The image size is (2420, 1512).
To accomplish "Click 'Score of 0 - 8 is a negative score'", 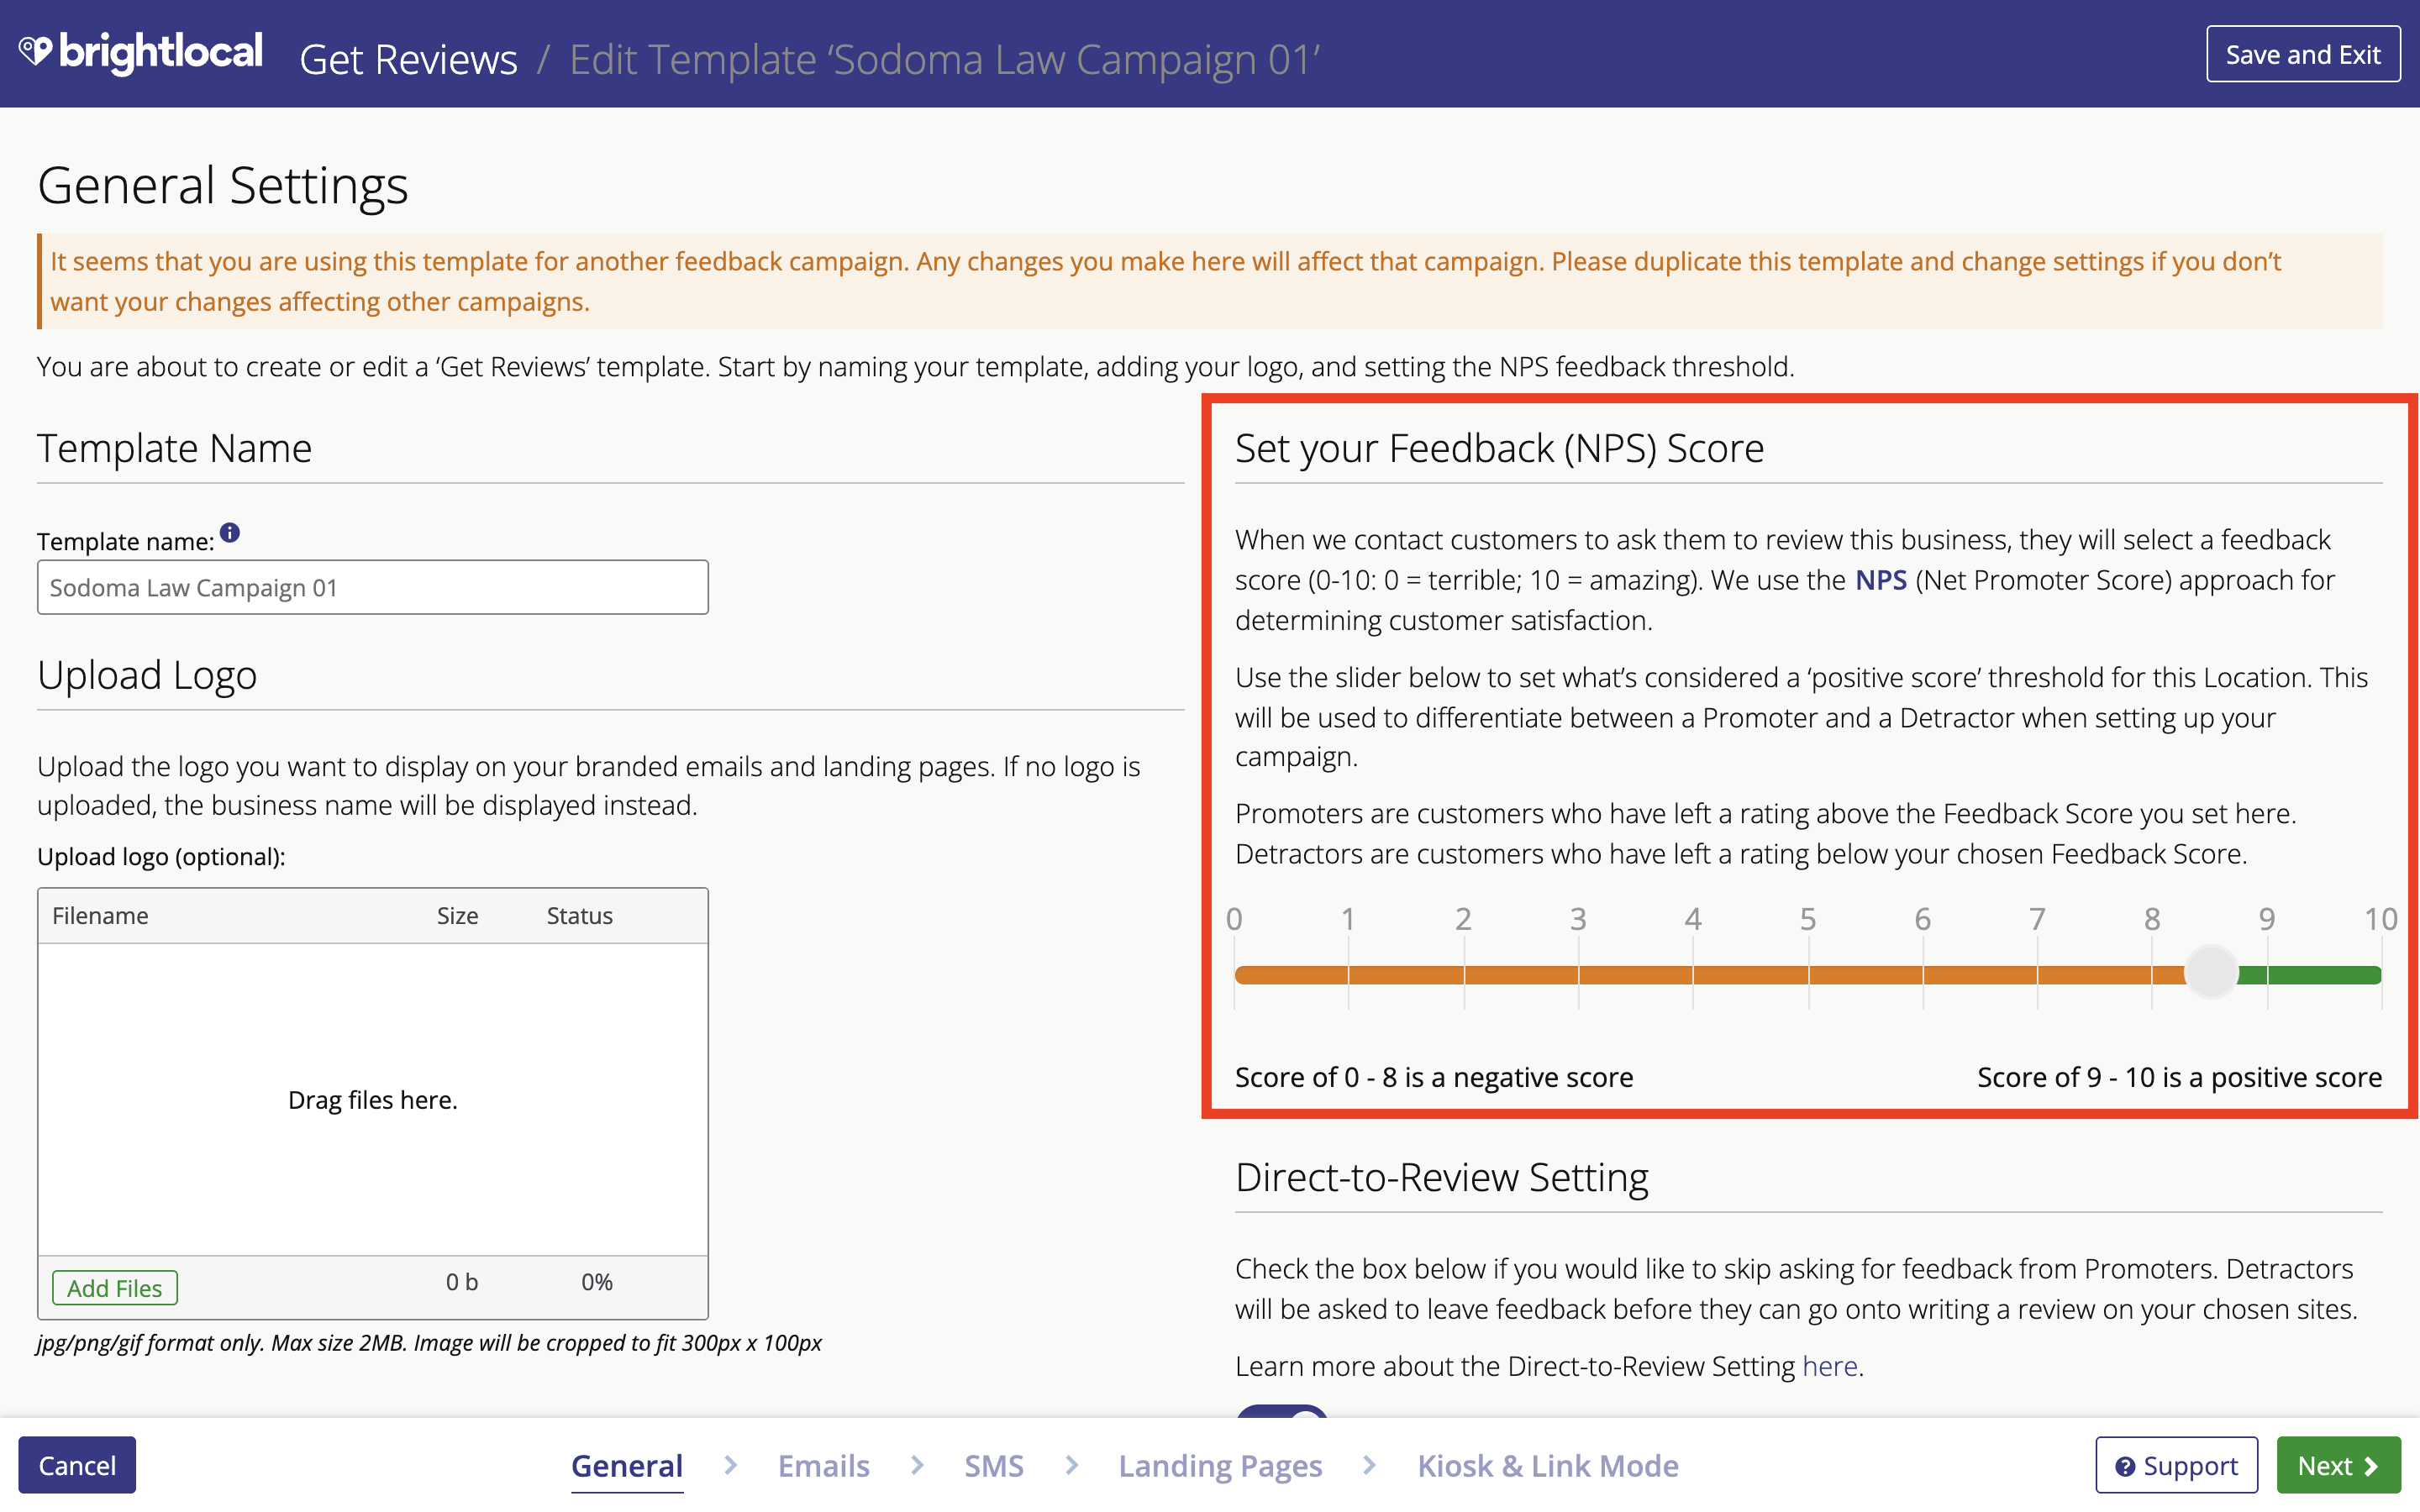I will coord(1434,1077).
